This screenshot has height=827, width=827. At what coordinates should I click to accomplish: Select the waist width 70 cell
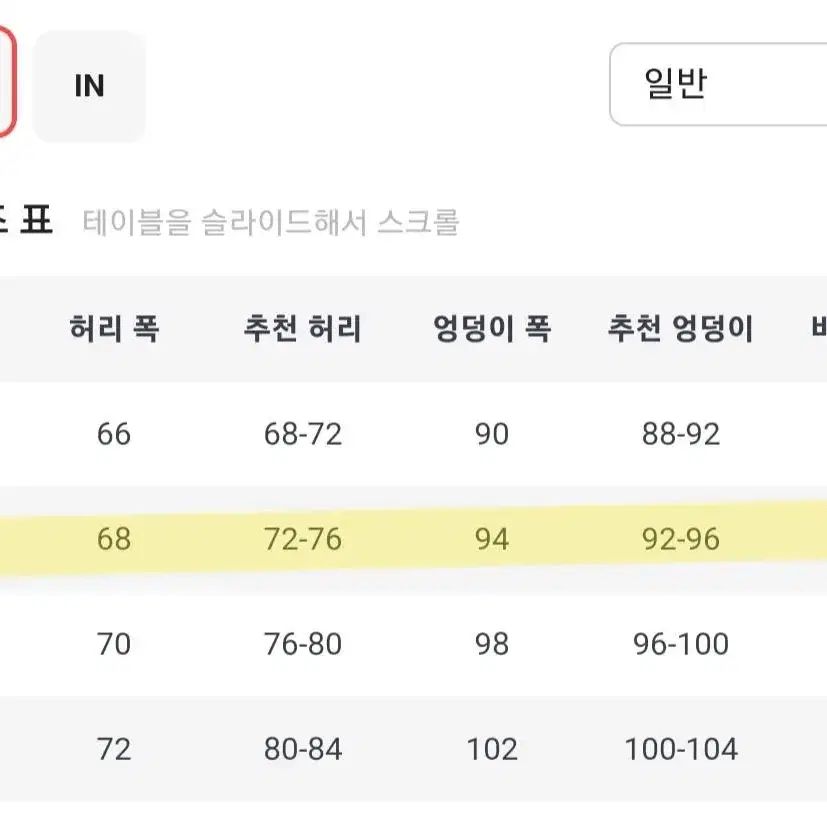[114, 644]
